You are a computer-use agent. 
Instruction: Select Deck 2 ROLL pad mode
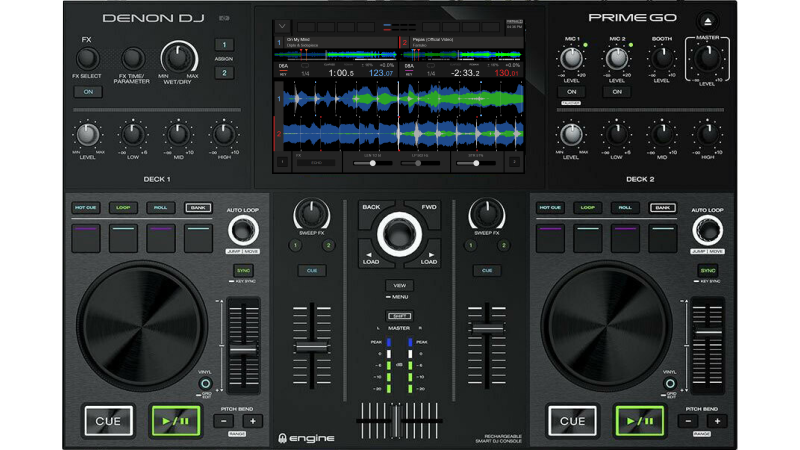(x=625, y=208)
